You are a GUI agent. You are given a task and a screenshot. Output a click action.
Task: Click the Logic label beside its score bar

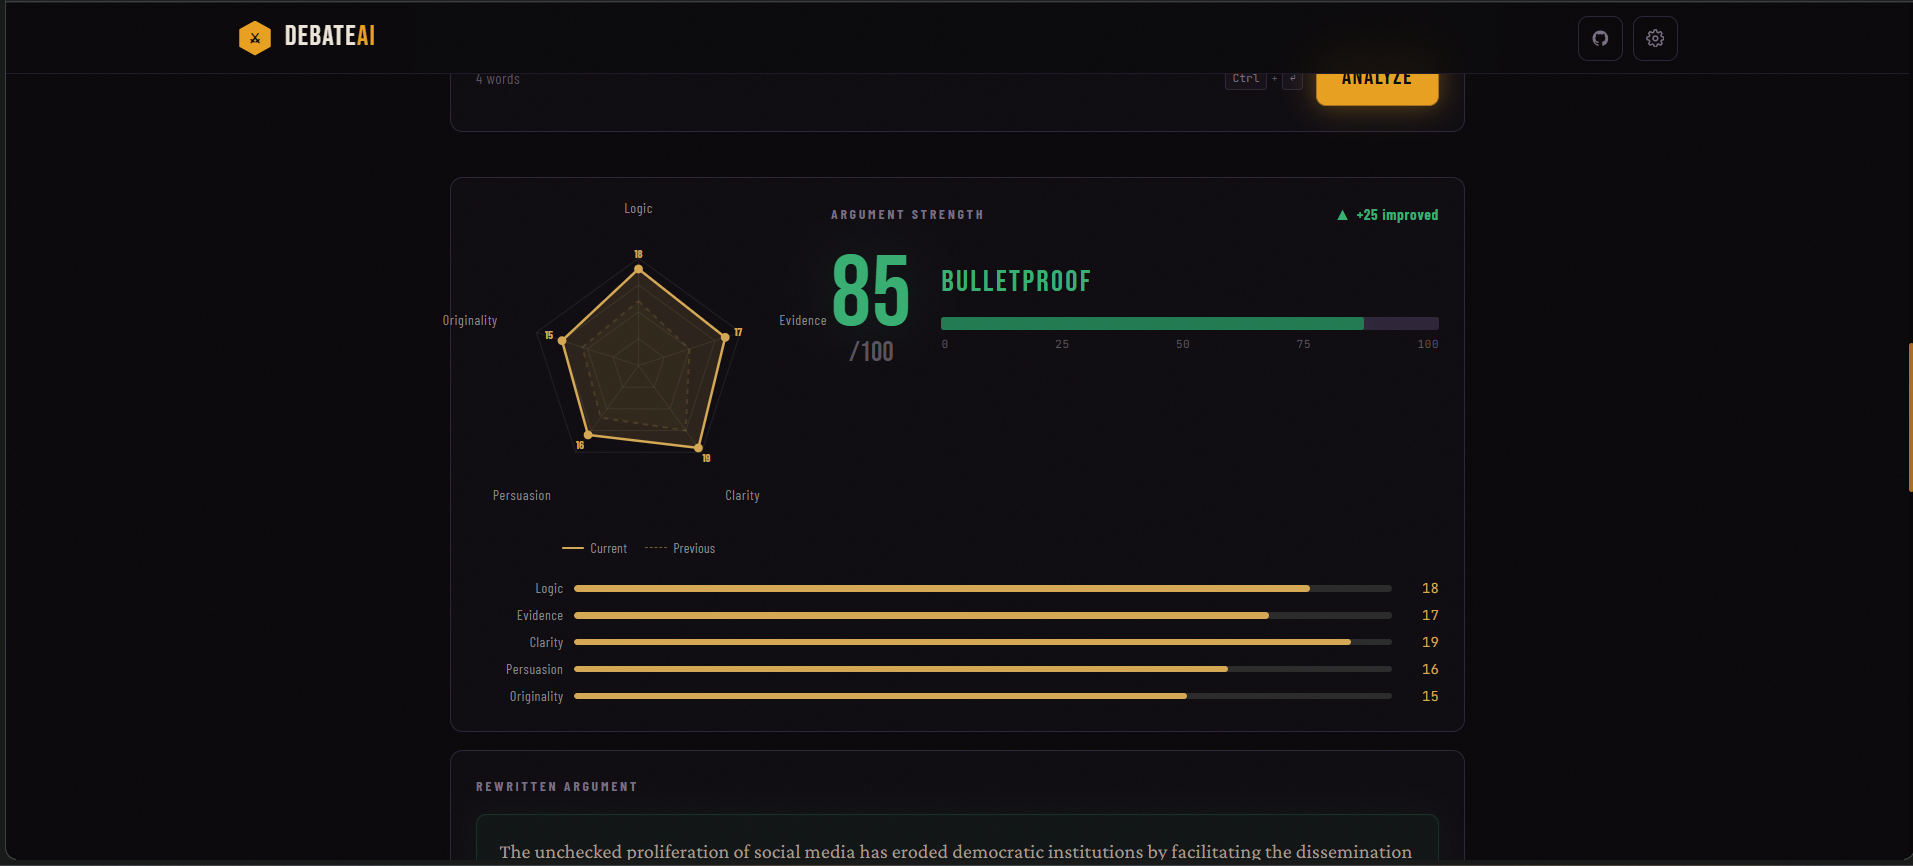(549, 589)
